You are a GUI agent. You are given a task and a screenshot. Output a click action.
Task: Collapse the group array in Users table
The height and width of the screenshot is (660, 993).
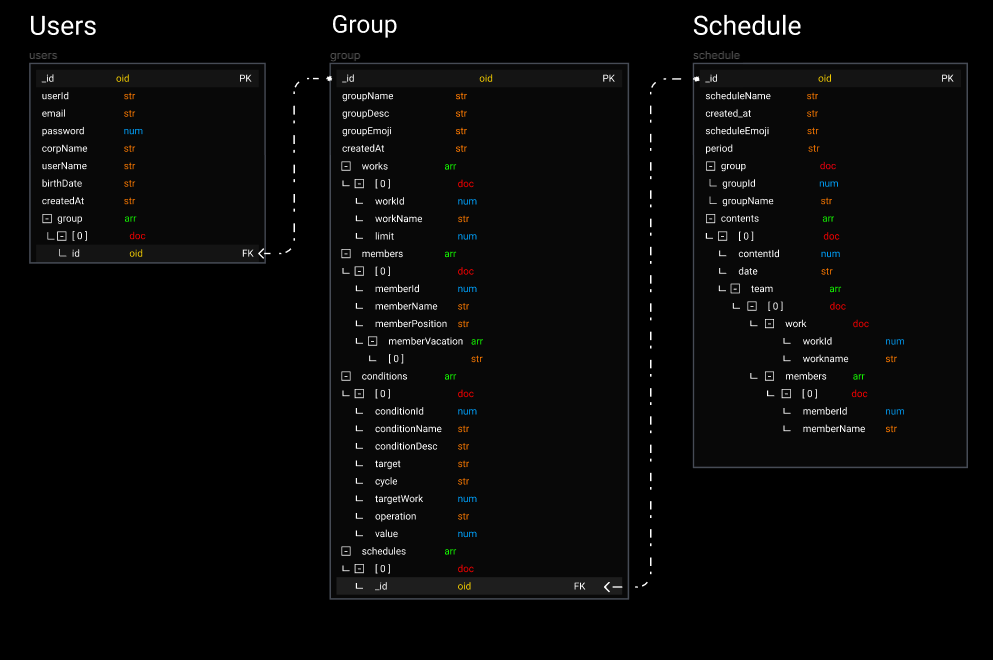pos(47,219)
